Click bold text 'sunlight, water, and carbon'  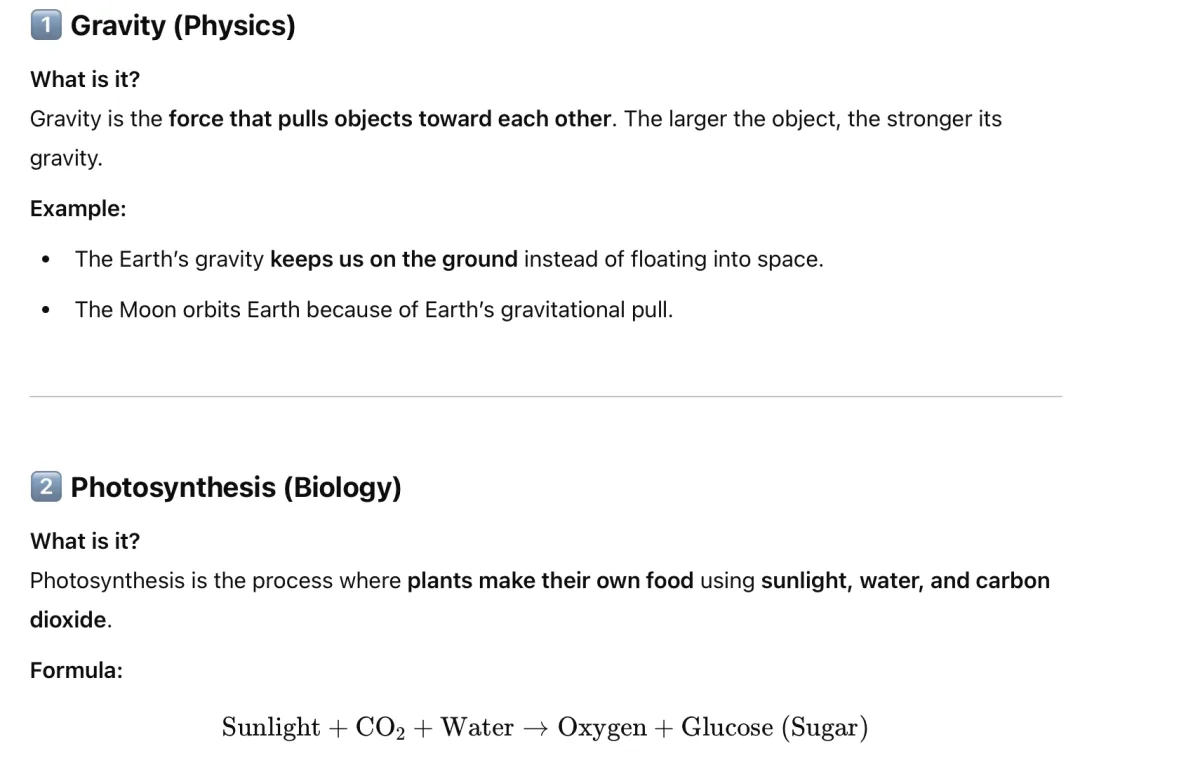click(905, 581)
